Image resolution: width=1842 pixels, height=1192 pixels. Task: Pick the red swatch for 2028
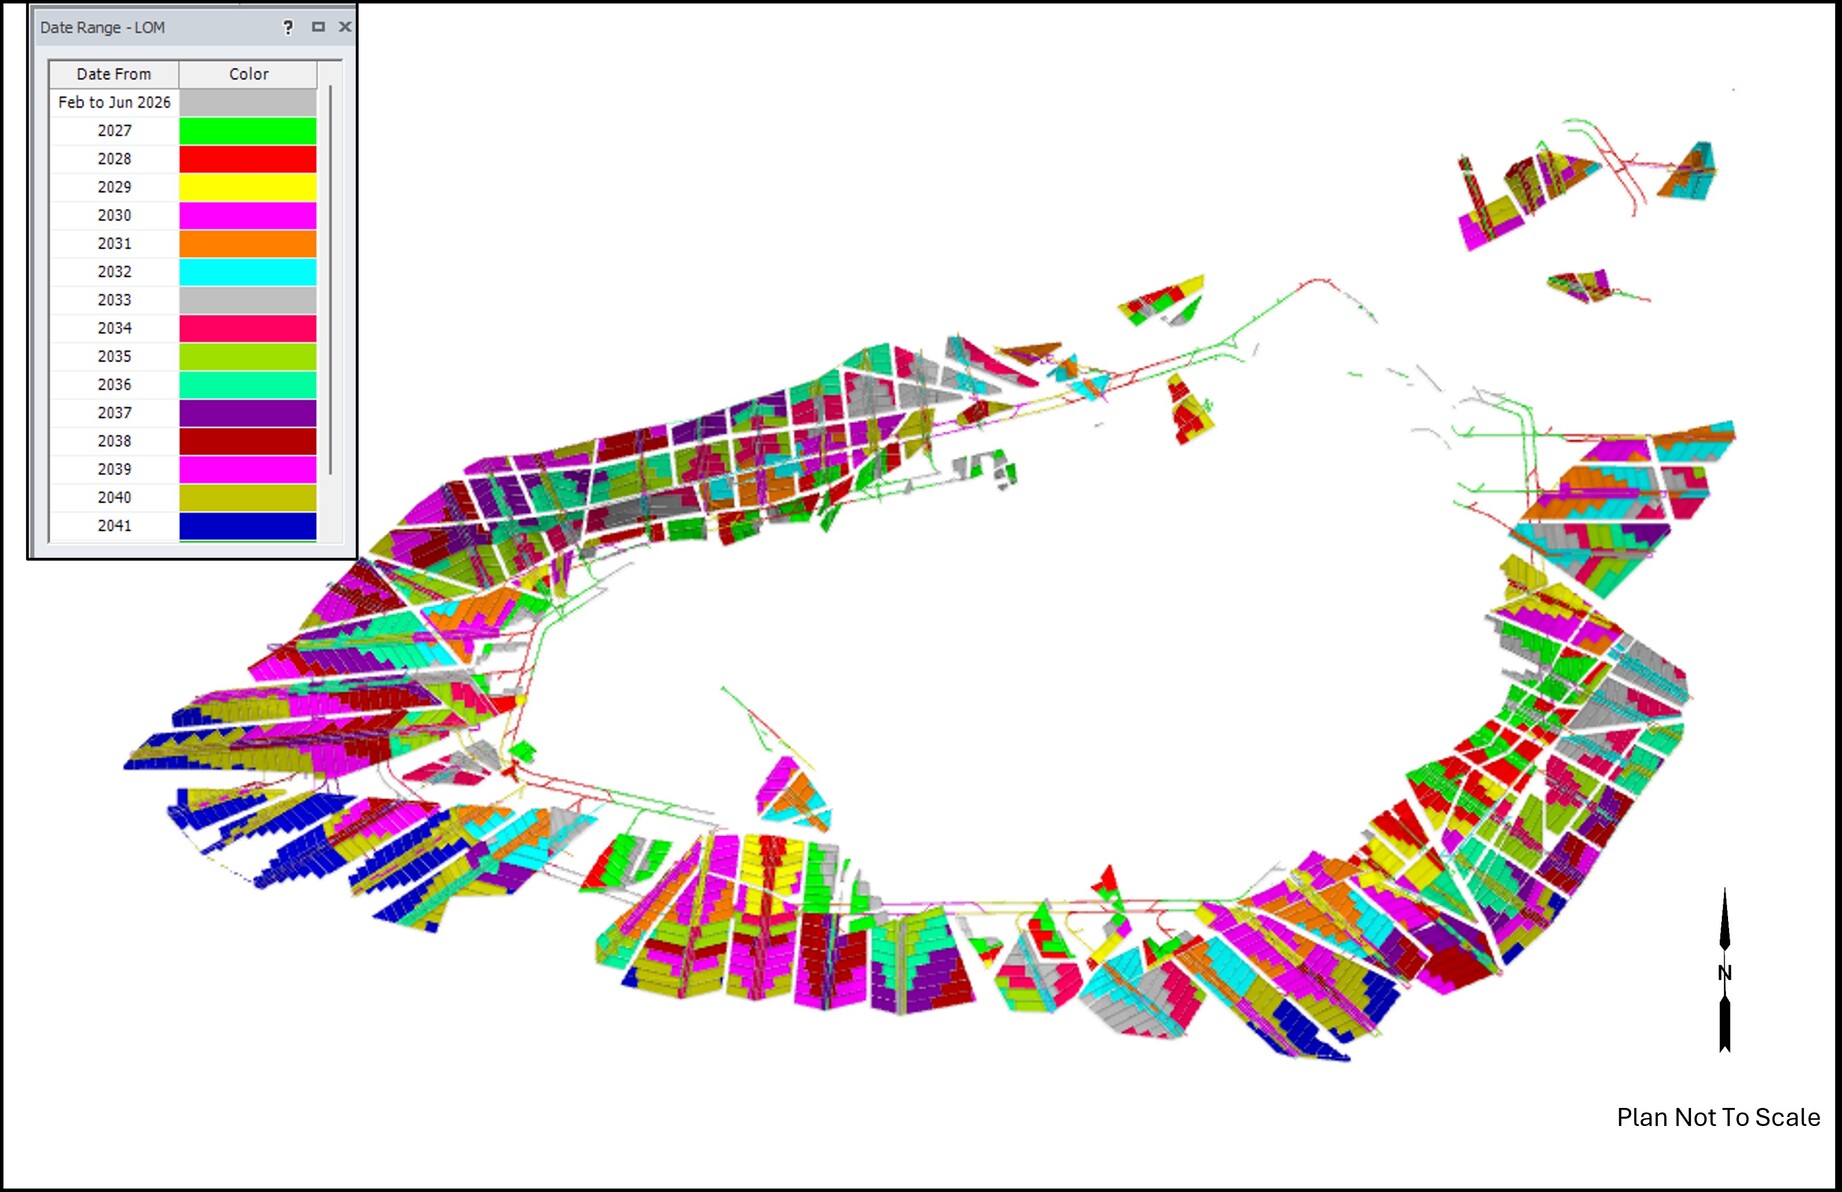point(248,159)
